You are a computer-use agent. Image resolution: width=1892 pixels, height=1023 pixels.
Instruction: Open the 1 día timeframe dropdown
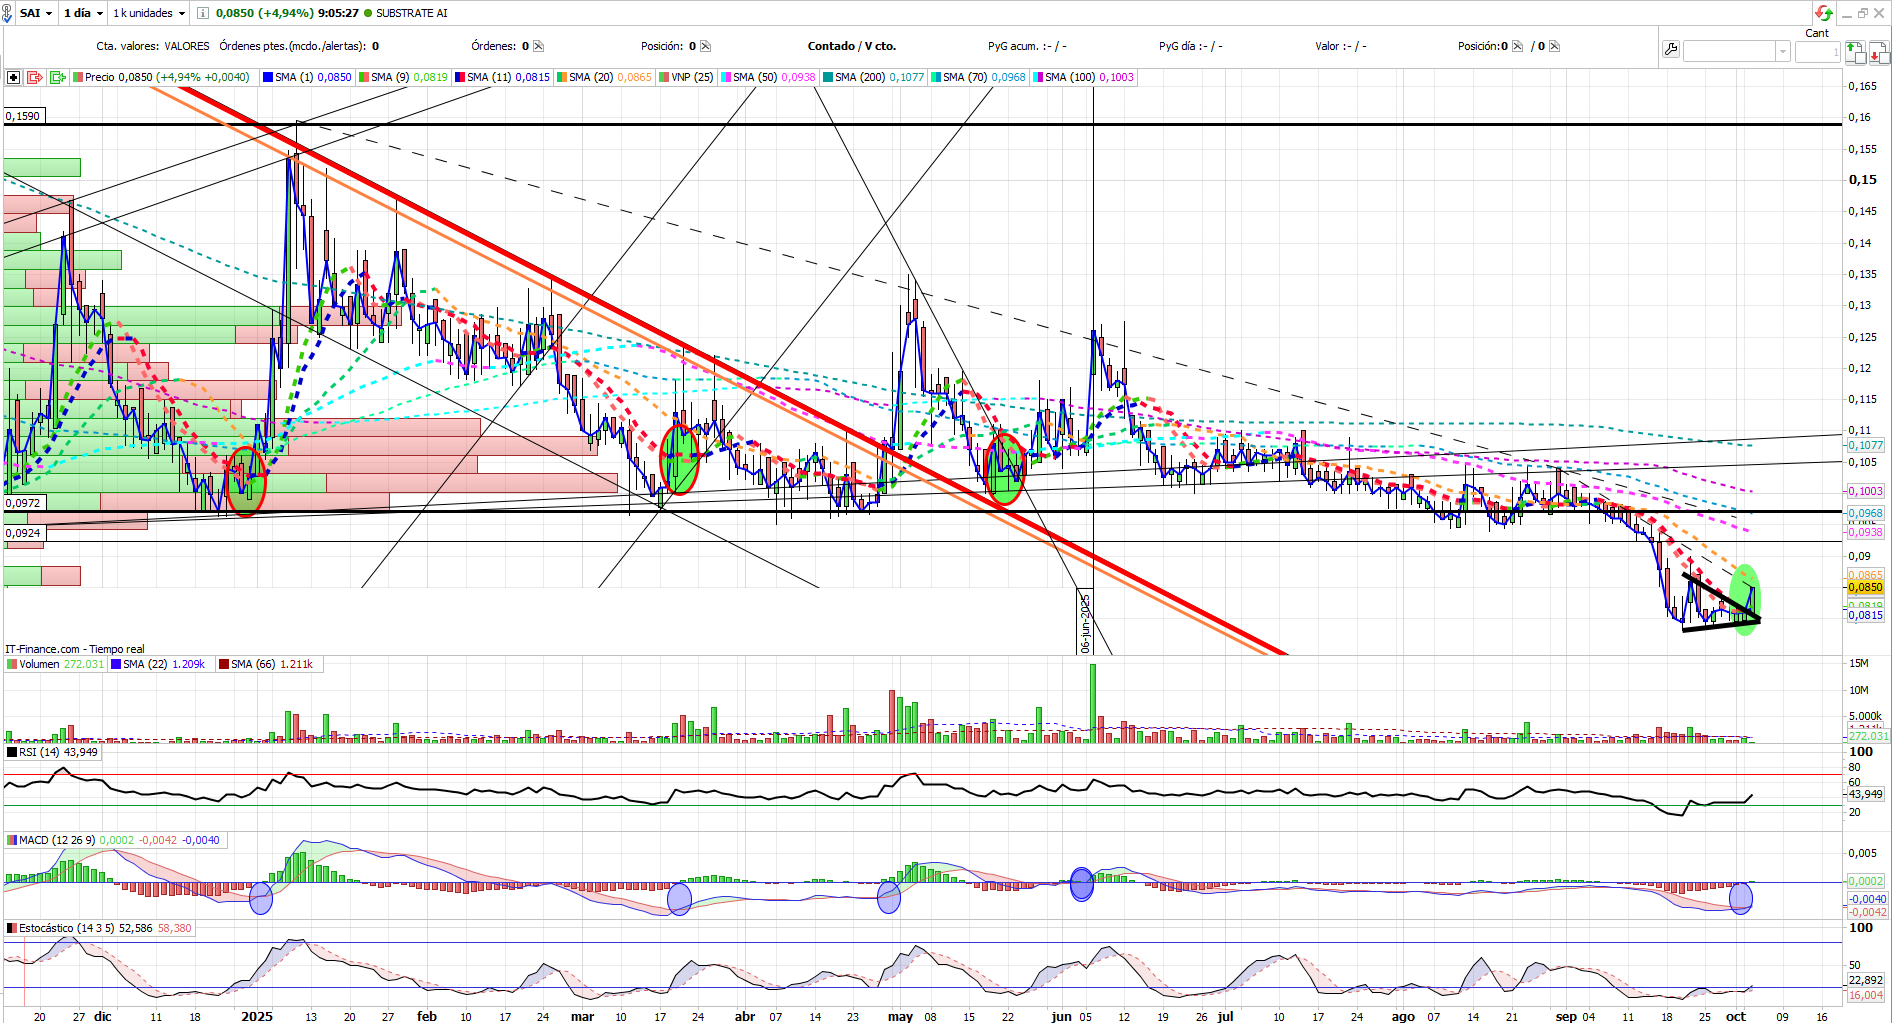point(82,13)
